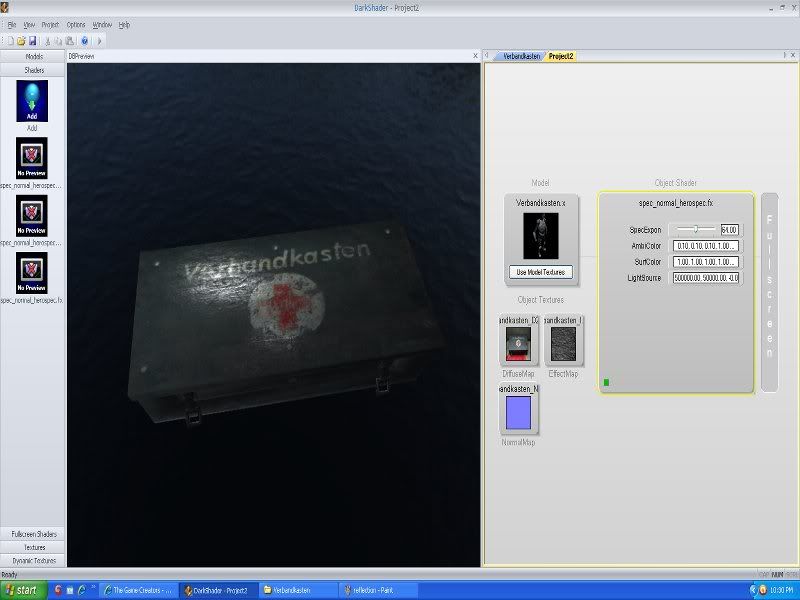800x600 pixels.
Task: Create a new project with the toolbar icon
Action: [x=10, y=41]
